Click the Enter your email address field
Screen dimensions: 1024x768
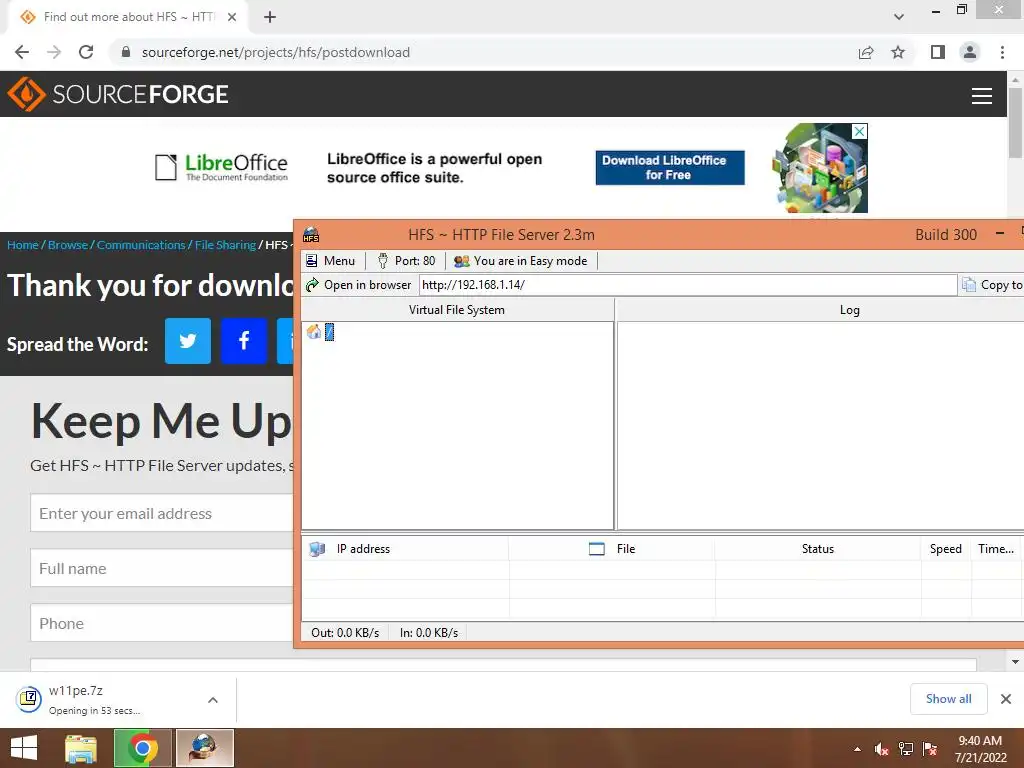click(x=161, y=513)
